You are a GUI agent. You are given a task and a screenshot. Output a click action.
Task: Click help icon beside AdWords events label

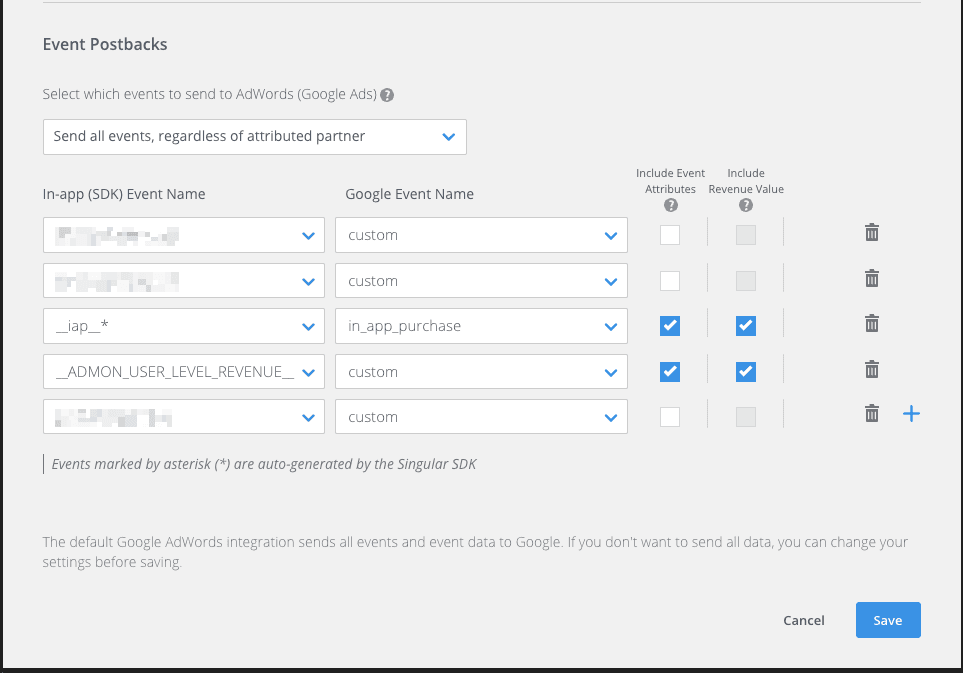387,95
